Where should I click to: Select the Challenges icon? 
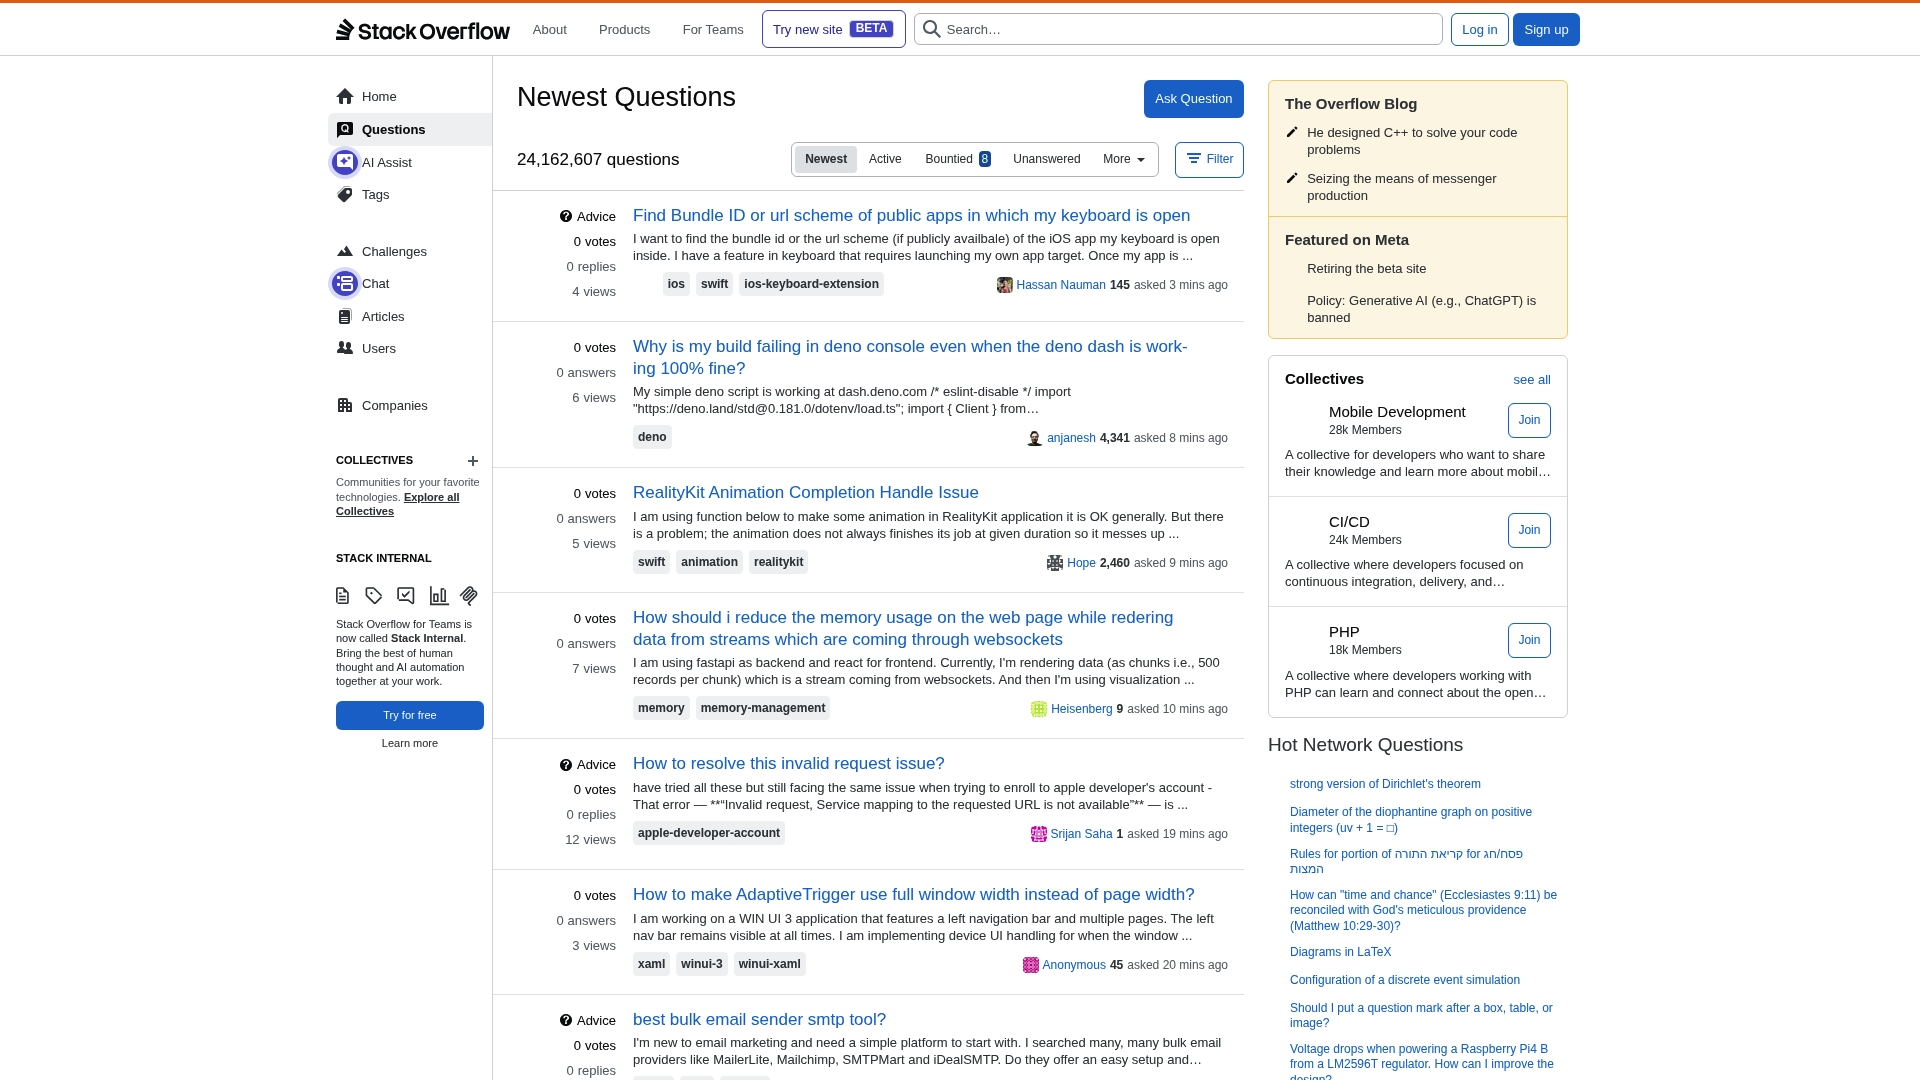(345, 251)
